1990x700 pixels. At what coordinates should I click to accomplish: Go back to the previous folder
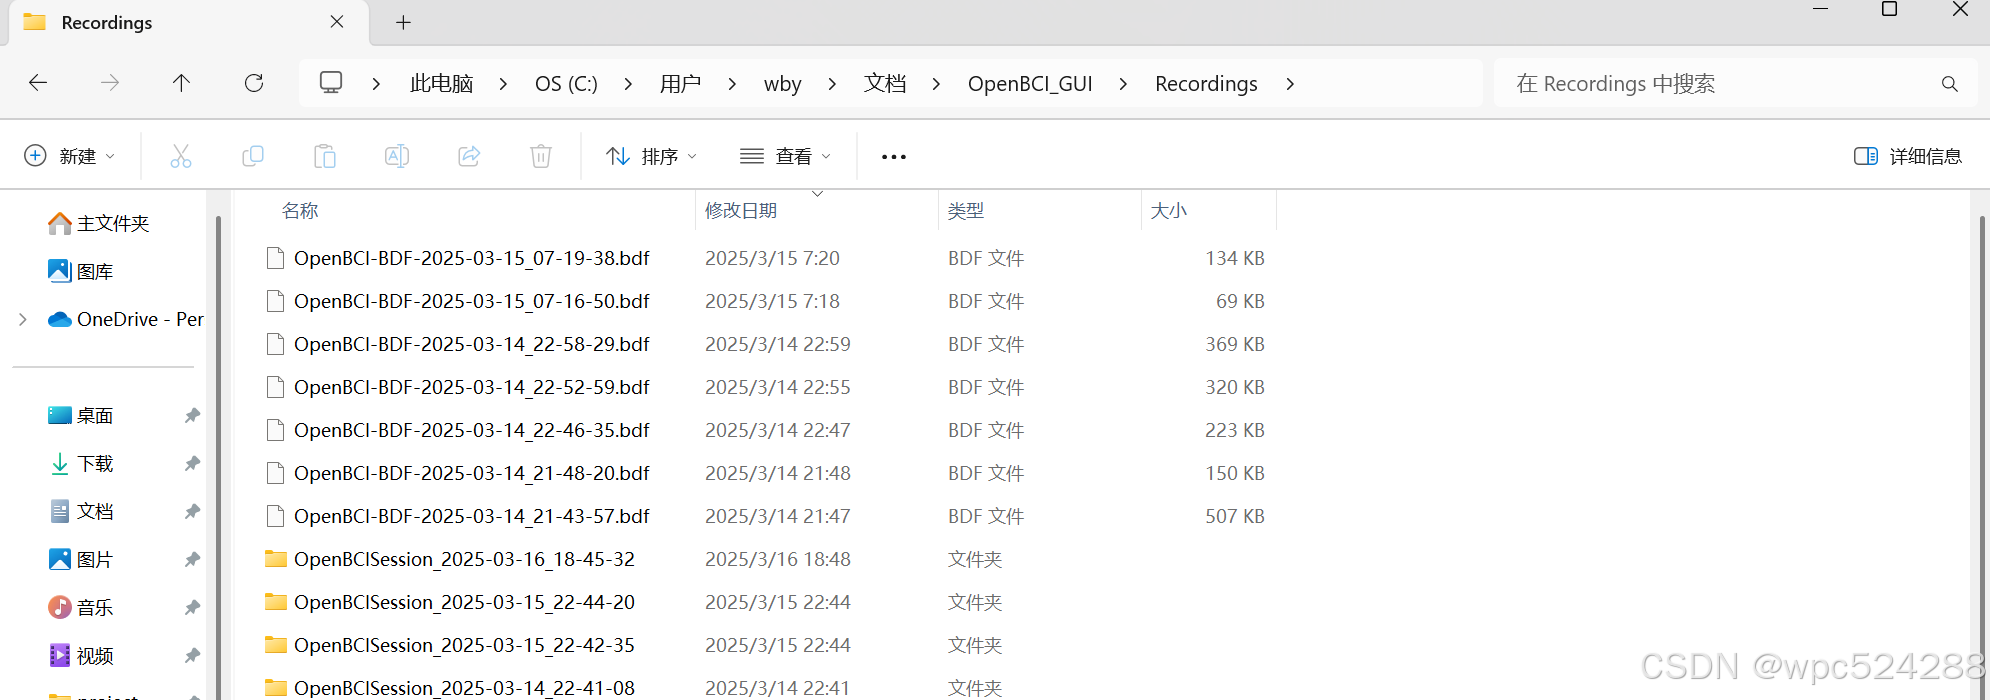38,83
